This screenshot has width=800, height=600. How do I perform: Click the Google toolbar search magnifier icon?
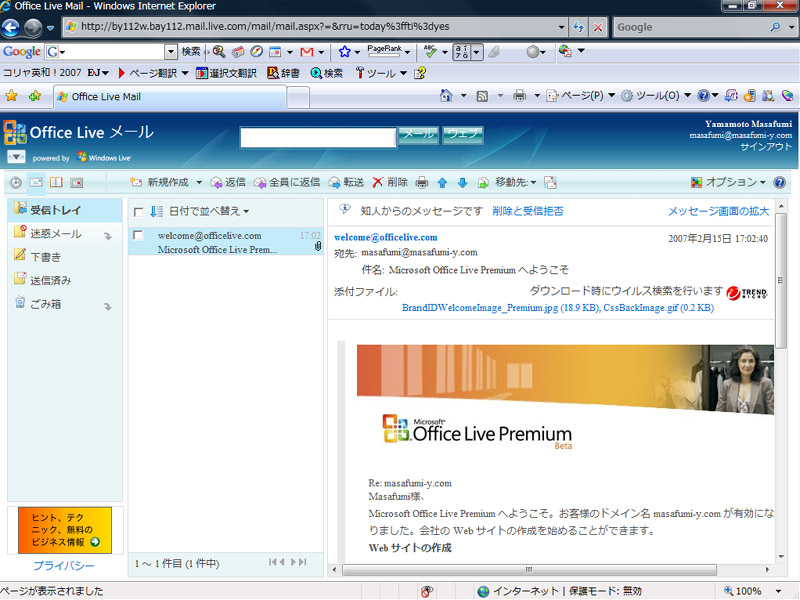coord(219,52)
